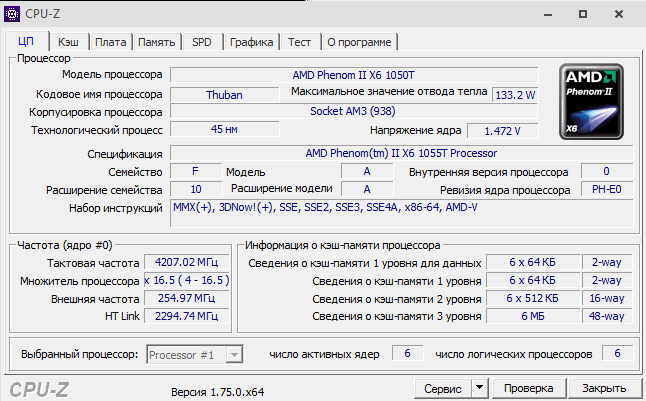Image resolution: width=646 pixels, height=401 pixels.
Task: Click the Семейство value F
Action: click(x=196, y=171)
